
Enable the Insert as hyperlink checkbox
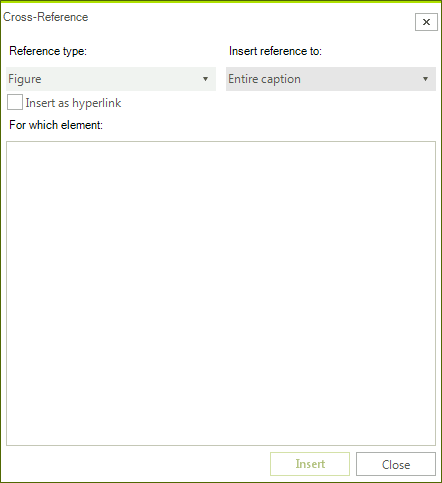tap(15, 102)
